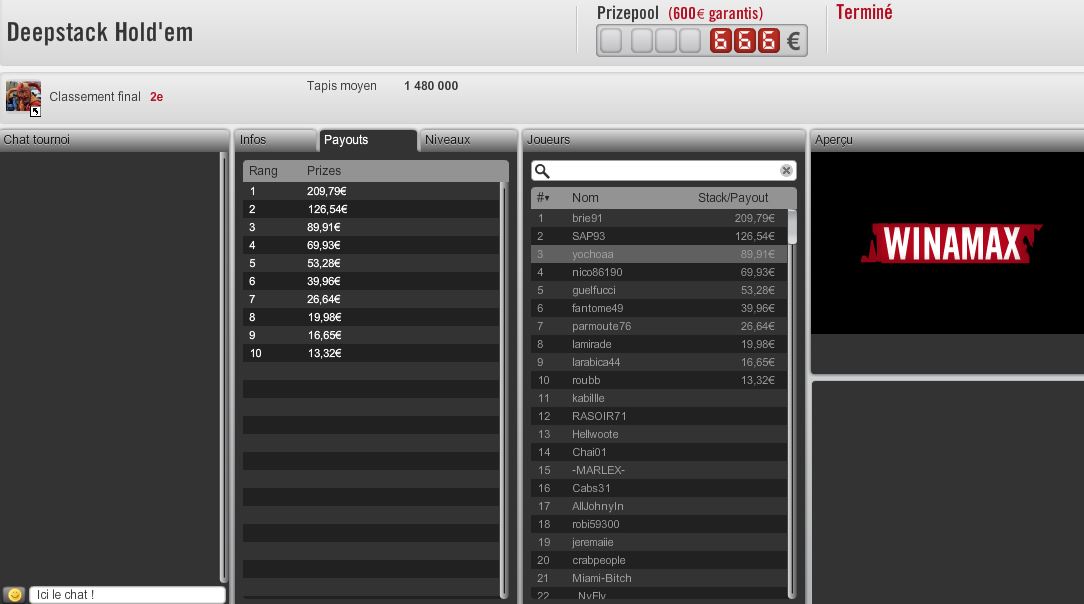Click the 126,54€ prize in Payouts table
This screenshot has height=604, width=1084.
tap(327, 209)
